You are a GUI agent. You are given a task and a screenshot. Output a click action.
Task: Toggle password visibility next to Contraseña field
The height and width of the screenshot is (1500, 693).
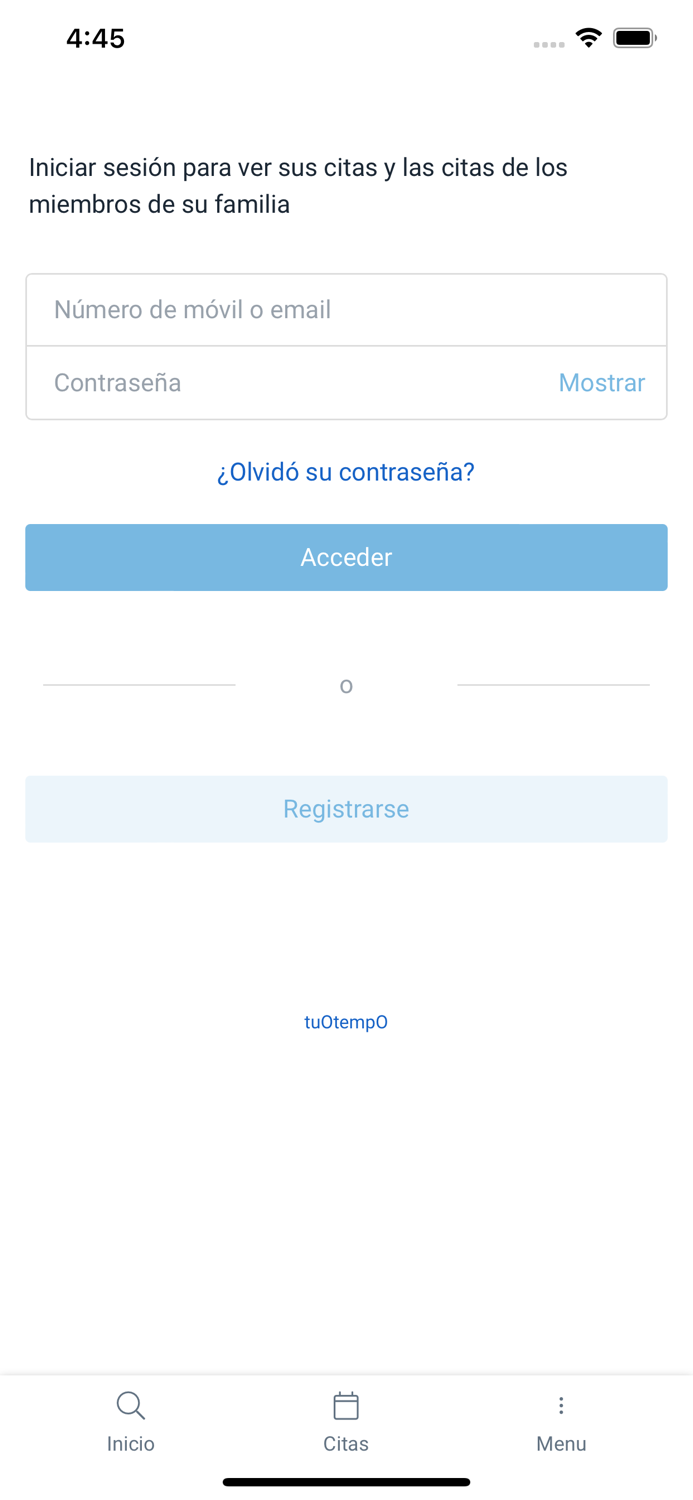601,383
